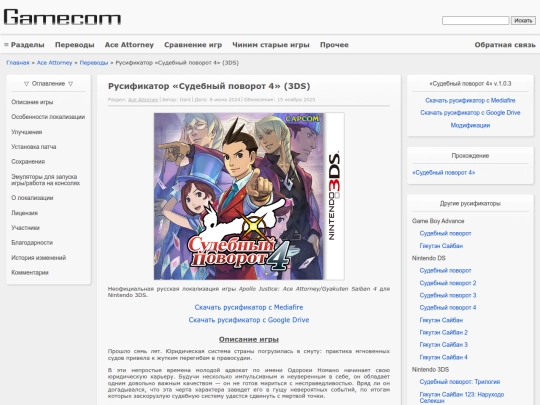Click the «Судебный поворот 4» v.1.0.3 heading

coord(470,84)
